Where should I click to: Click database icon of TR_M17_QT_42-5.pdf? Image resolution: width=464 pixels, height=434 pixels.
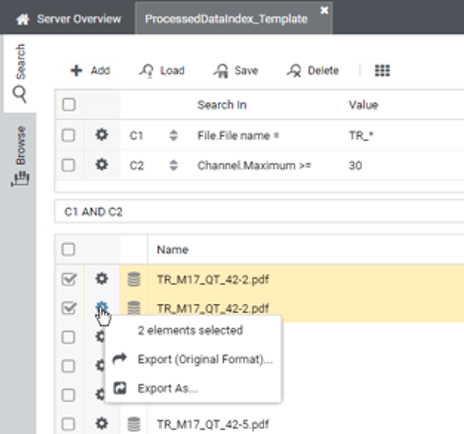(134, 424)
